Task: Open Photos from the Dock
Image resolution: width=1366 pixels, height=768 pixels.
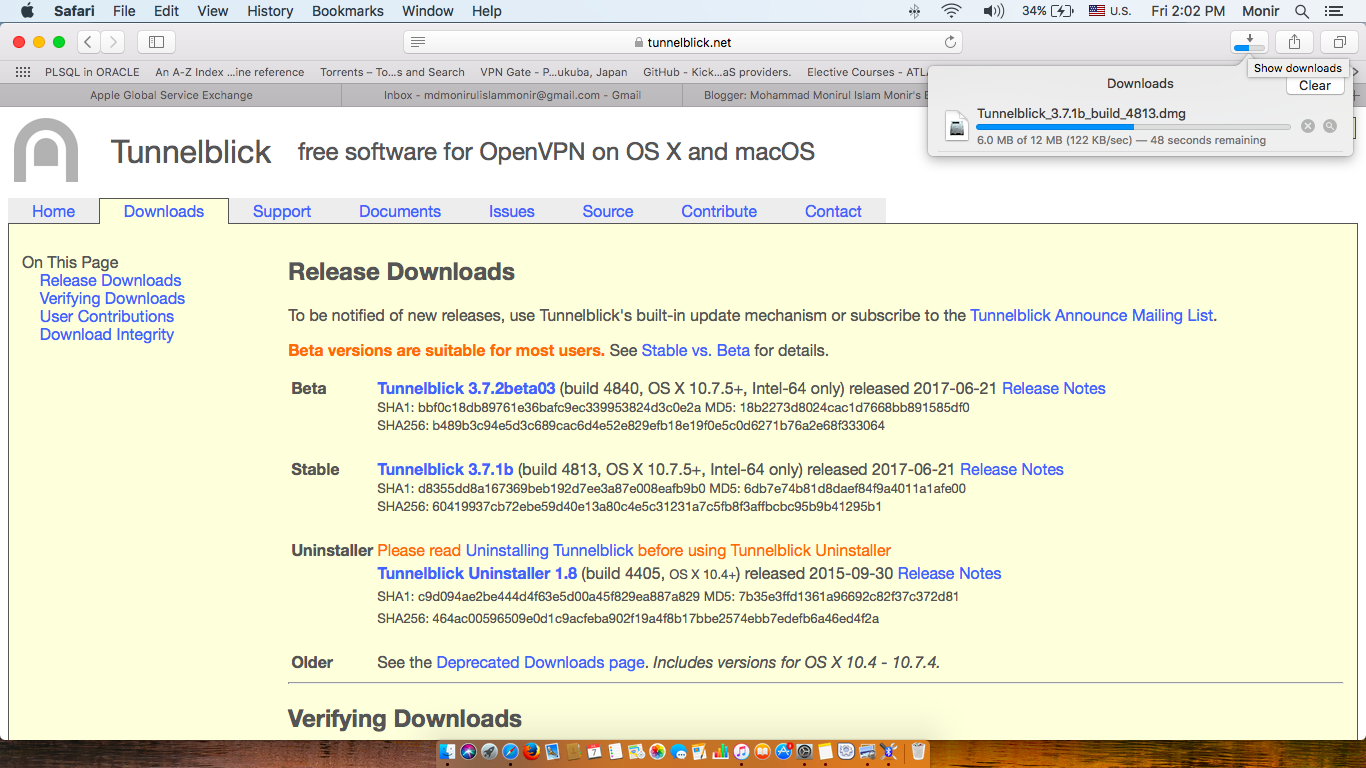Action: click(657, 751)
